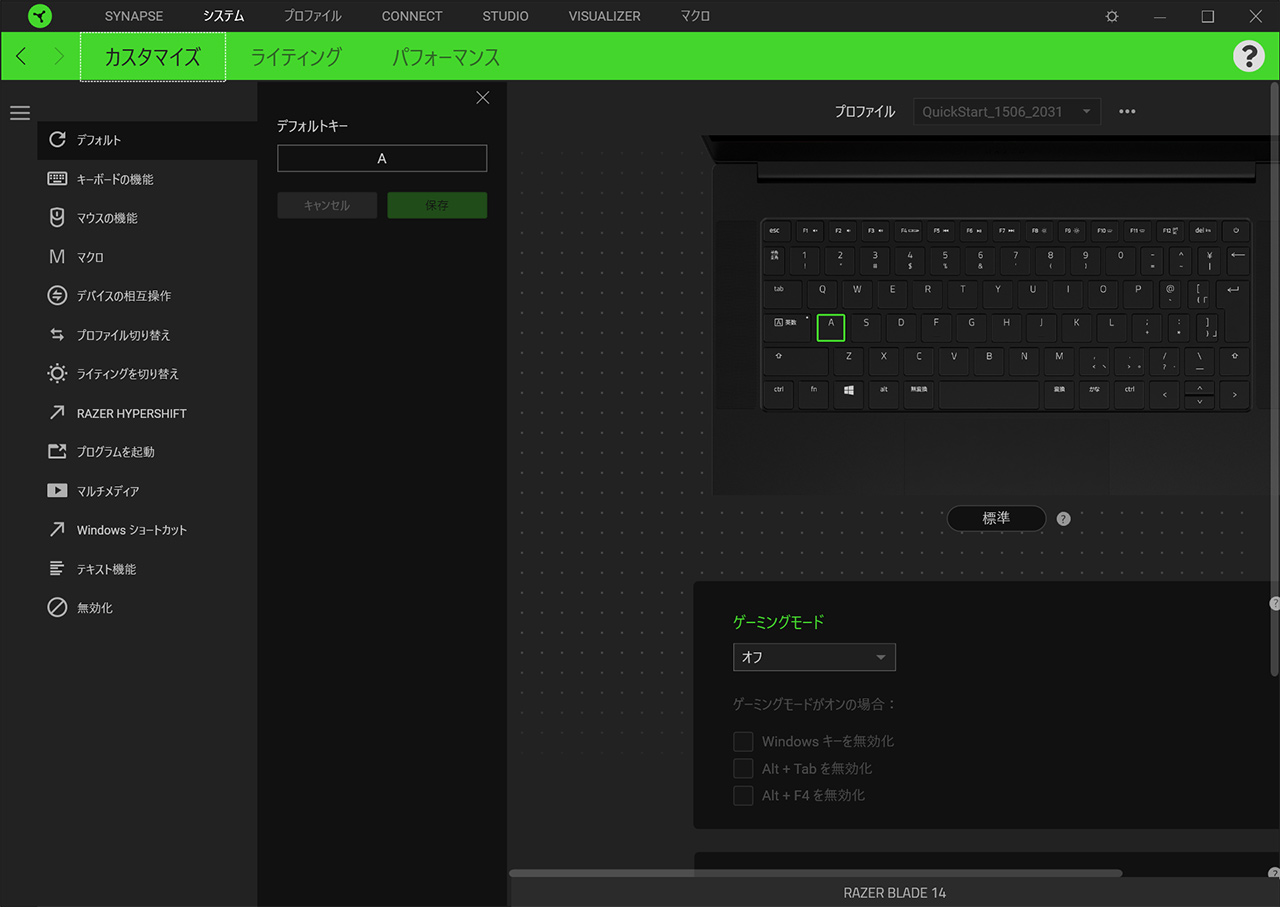Click the 無効化 disable icon
Viewport: 1280px width, 907px height.
click(57, 608)
